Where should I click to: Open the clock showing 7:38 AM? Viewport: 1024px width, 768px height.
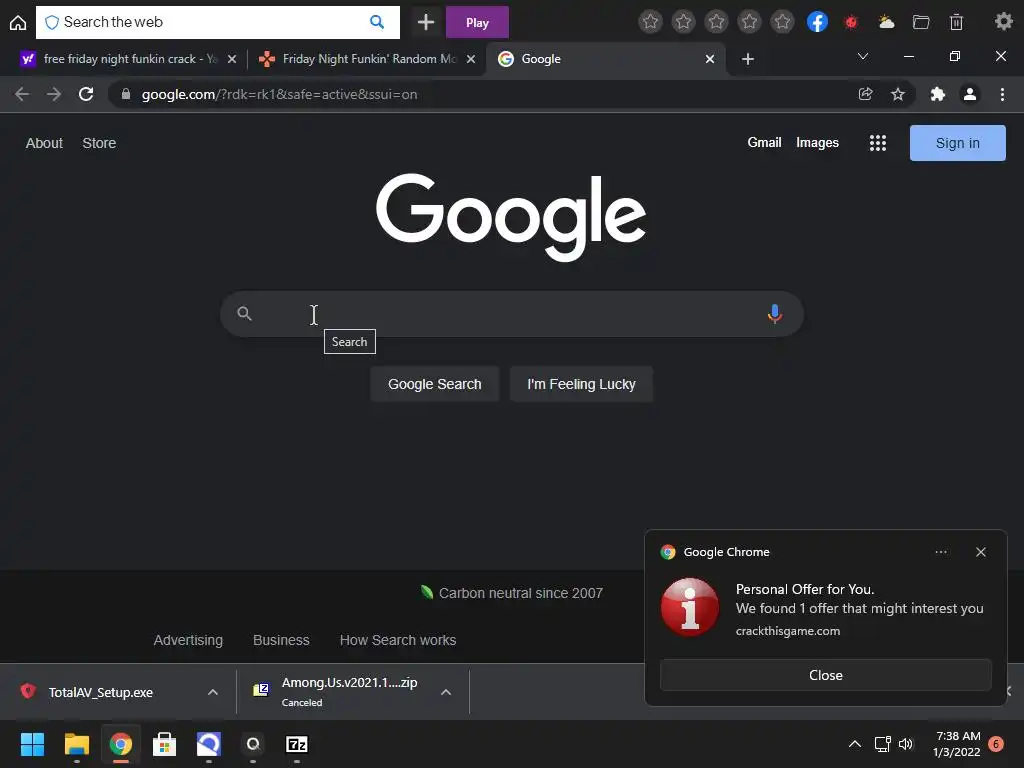[957, 744]
